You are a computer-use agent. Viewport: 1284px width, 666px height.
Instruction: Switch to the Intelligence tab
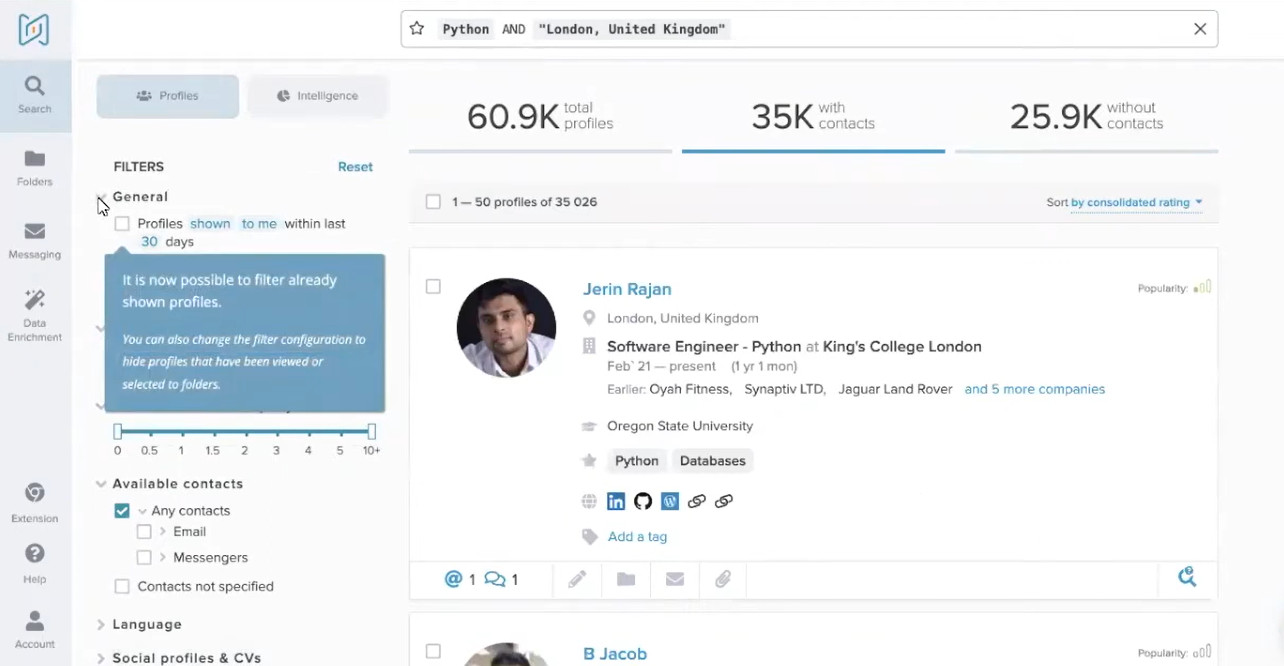pos(317,95)
